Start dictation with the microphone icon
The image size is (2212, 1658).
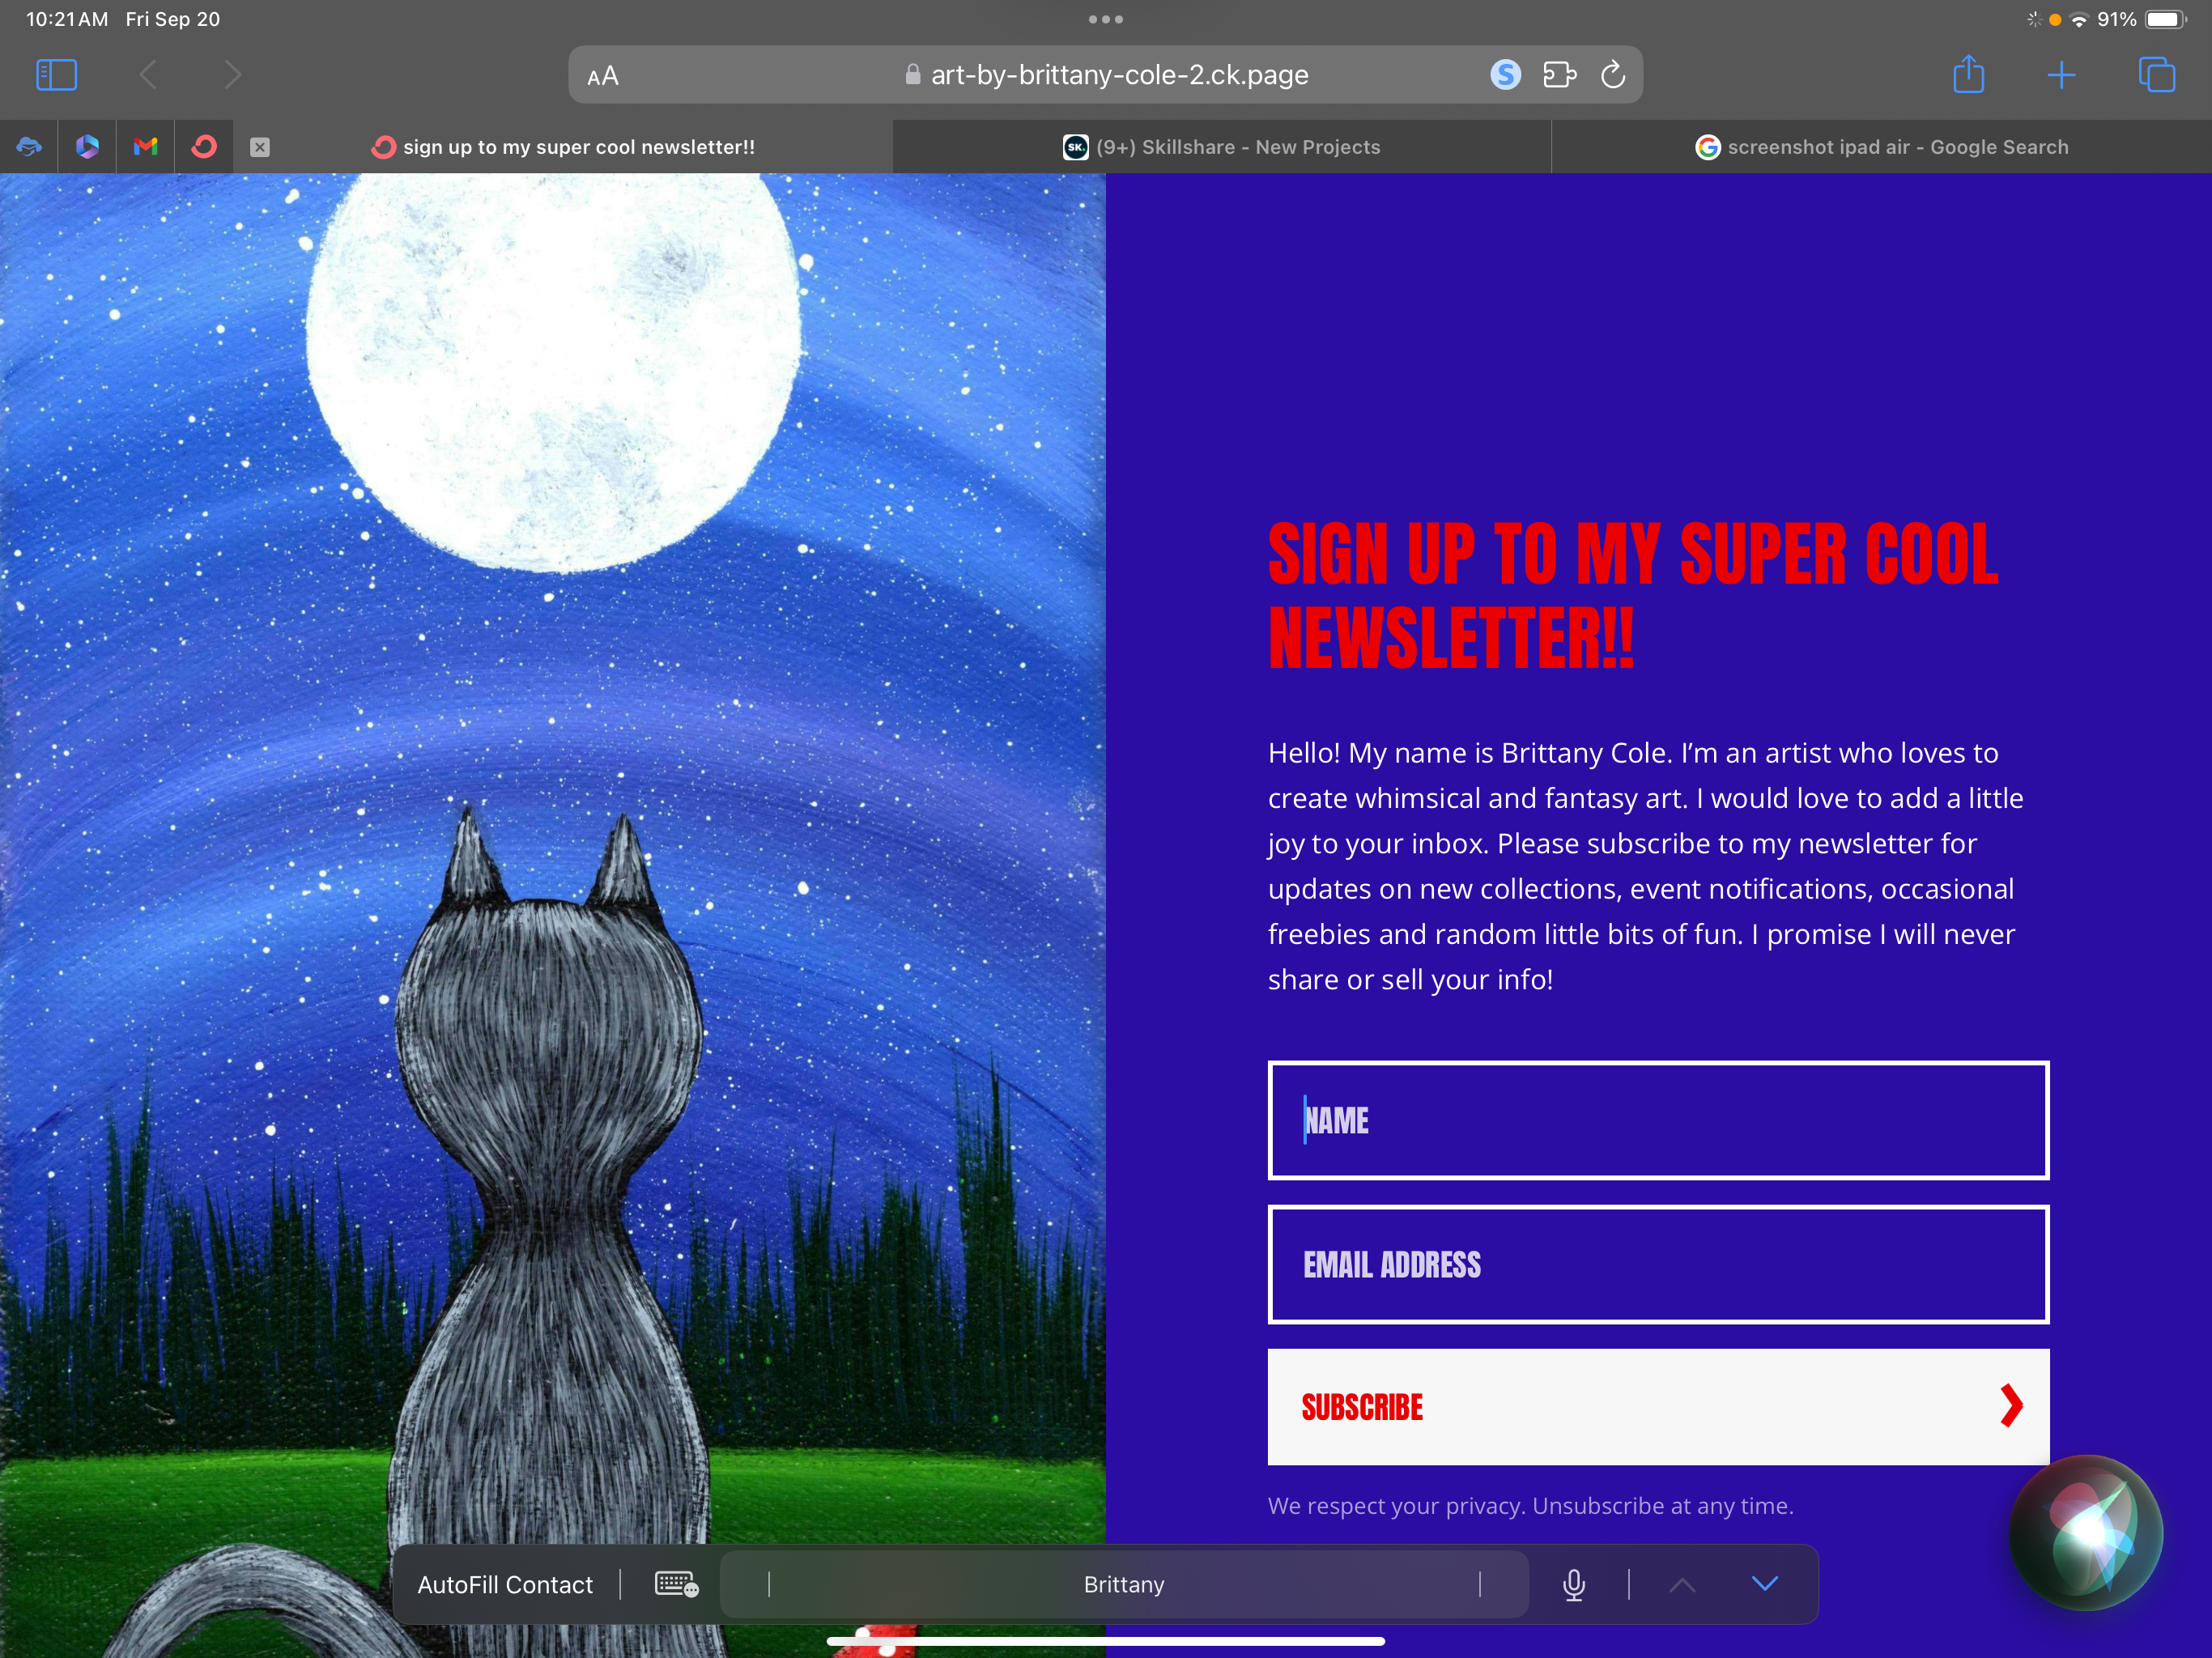click(x=1574, y=1585)
